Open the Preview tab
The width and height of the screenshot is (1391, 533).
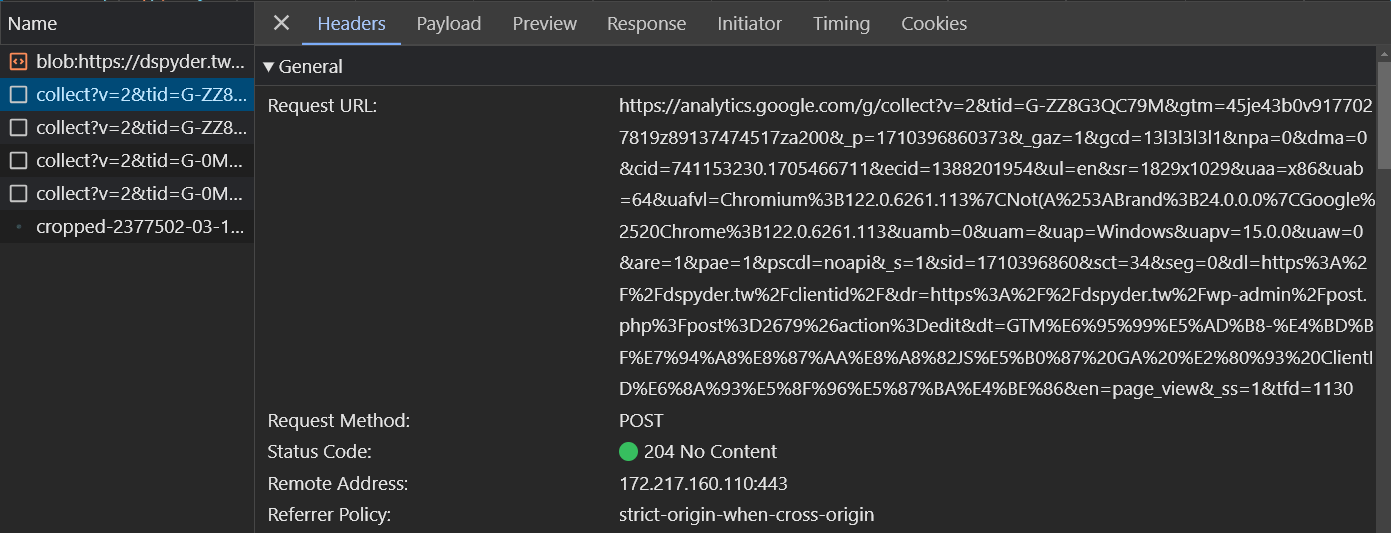click(x=544, y=23)
